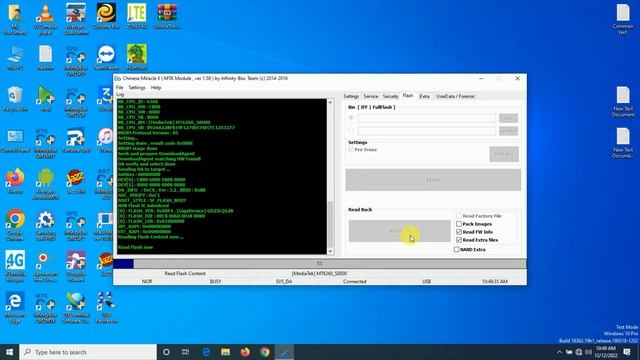Open the VLC media player desktop icon
The width and height of the screenshot is (640, 360).
point(45,18)
